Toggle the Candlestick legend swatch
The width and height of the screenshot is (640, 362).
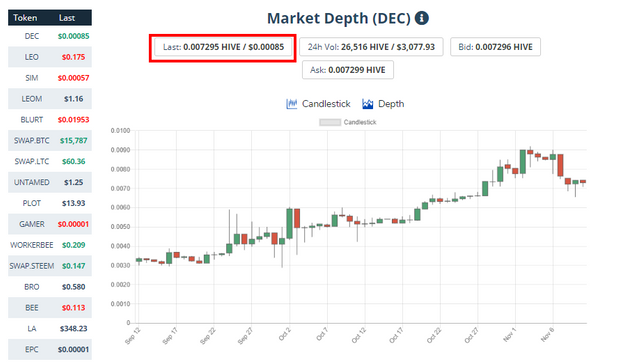(x=330, y=122)
